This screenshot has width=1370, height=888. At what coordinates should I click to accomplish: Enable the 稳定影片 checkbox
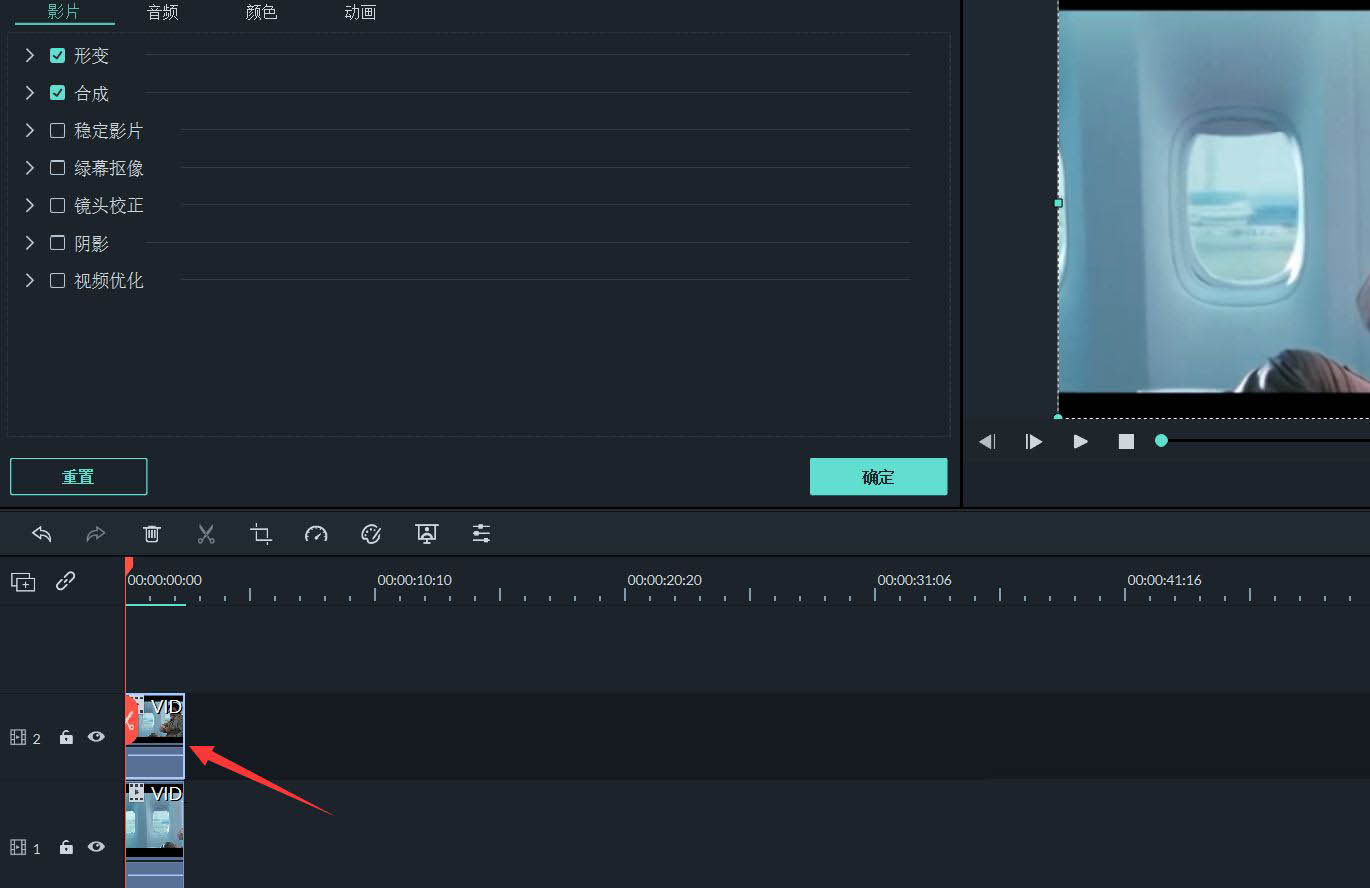[58, 131]
